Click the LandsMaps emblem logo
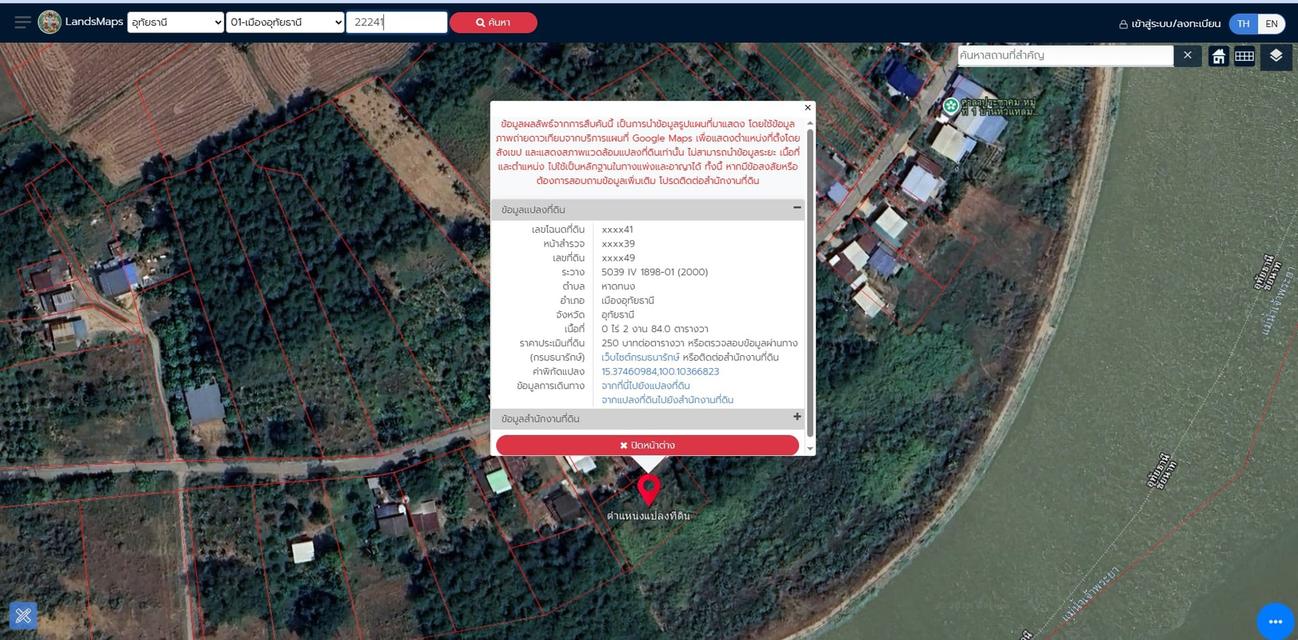Screen dimensions: 1298x640 49,22
